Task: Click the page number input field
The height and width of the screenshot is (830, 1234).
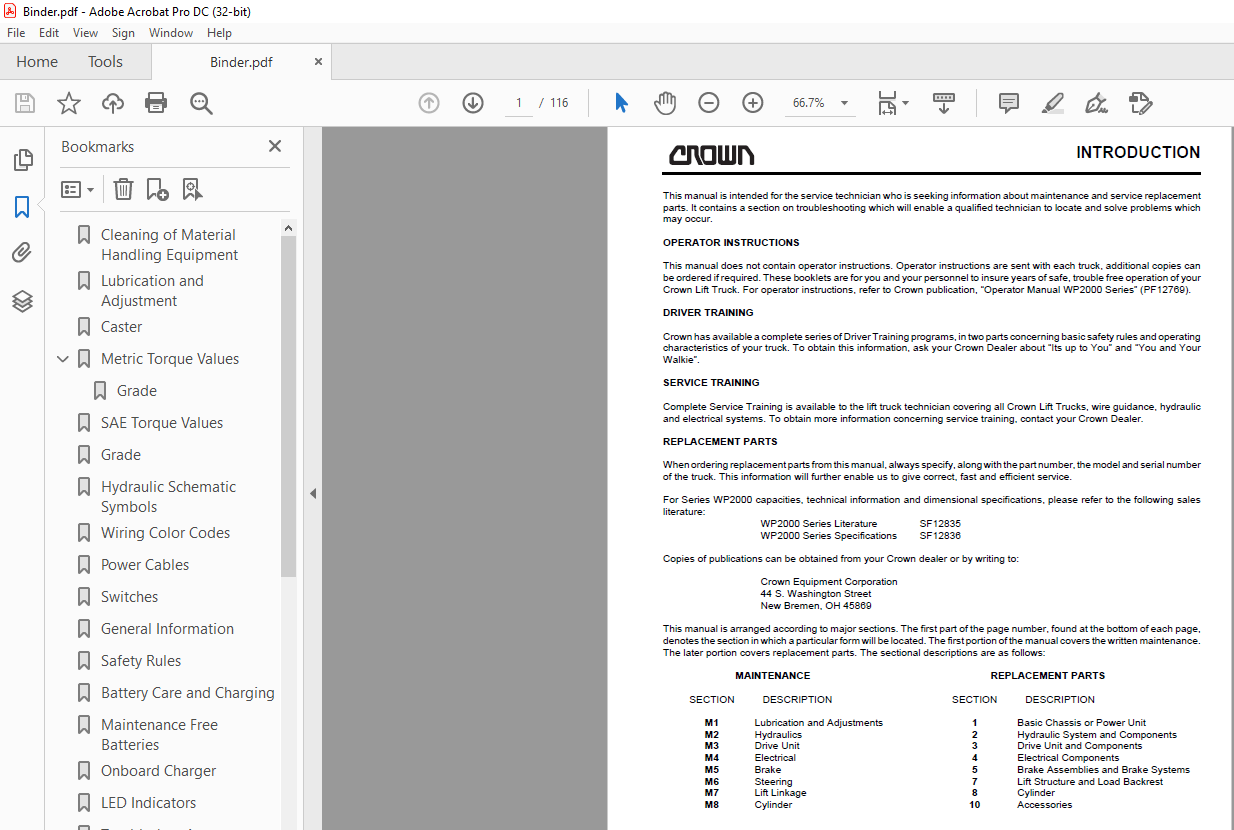Action: click(518, 103)
